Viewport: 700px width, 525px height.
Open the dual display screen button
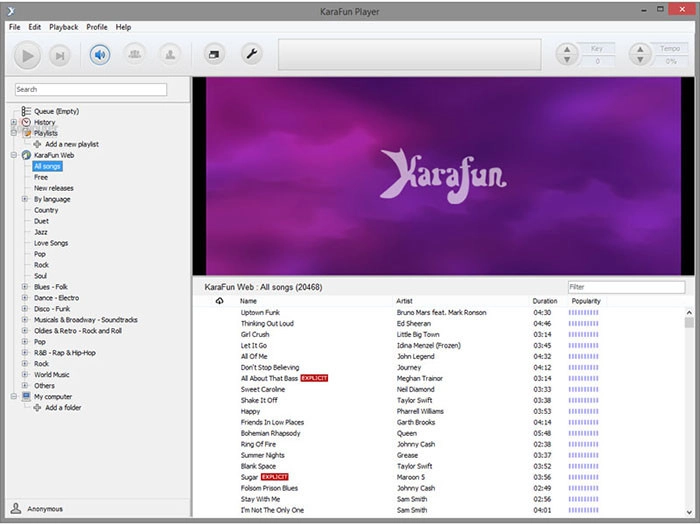point(215,55)
